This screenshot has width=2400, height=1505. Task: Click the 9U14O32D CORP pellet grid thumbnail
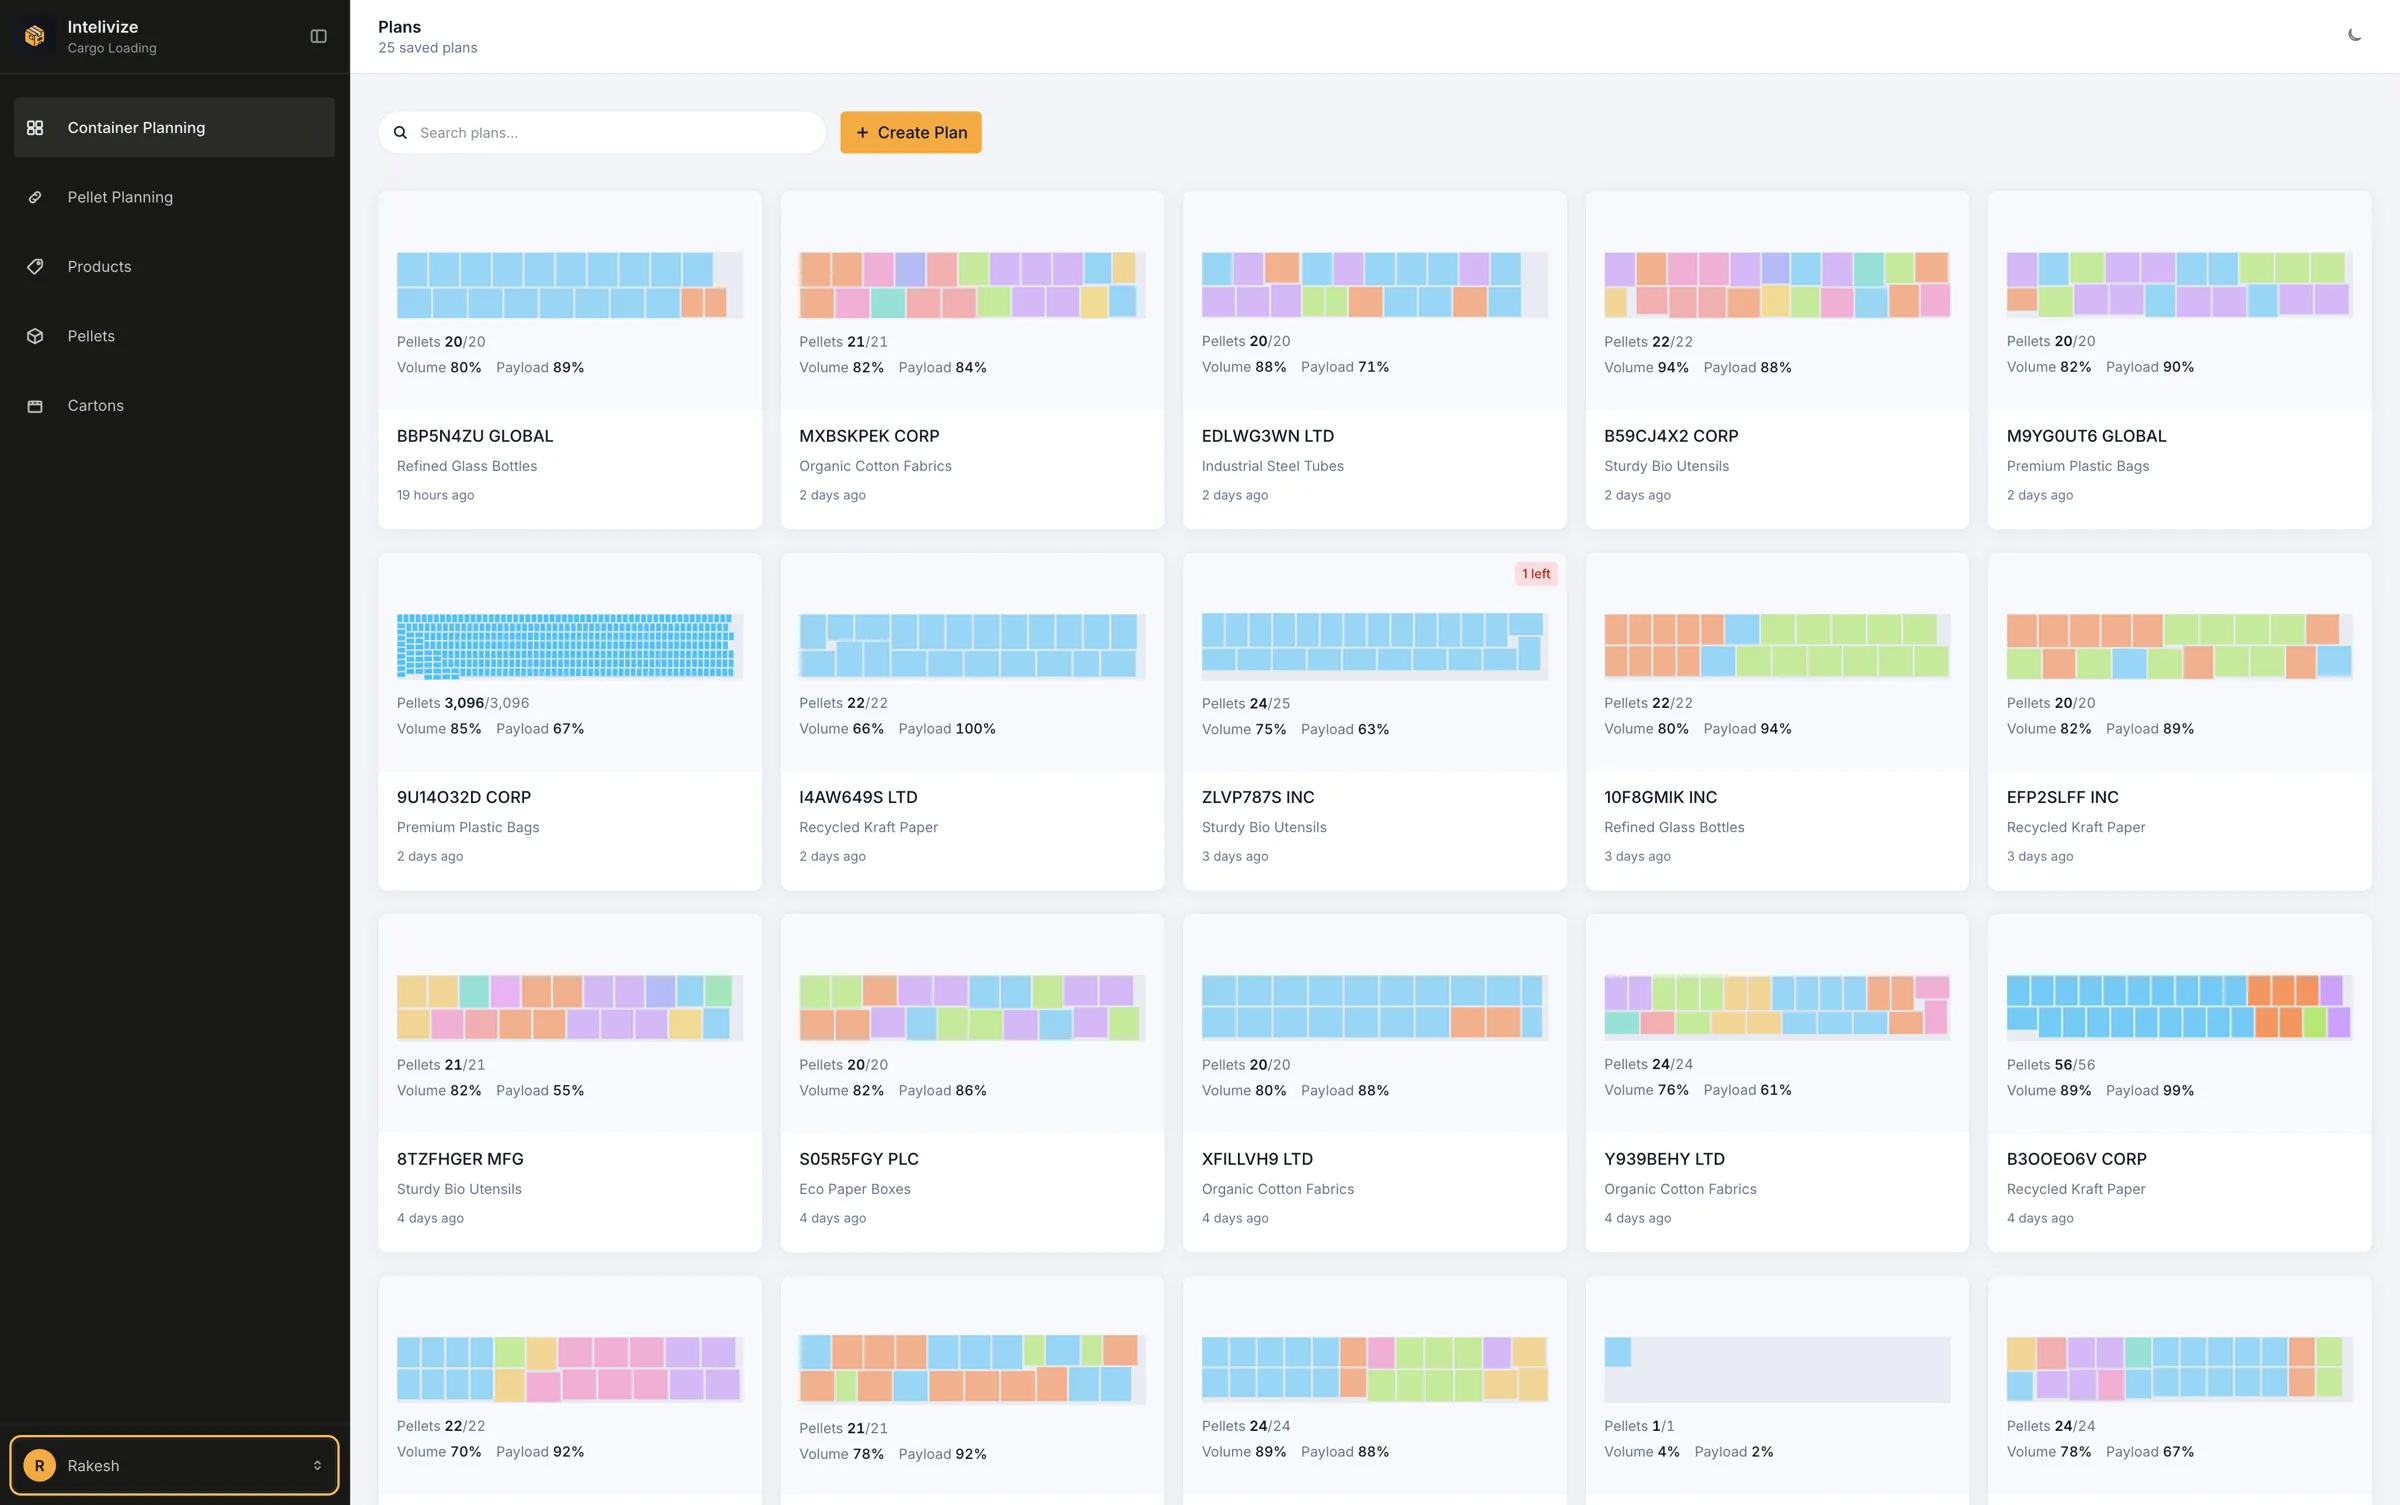click(x=570, y=646)
